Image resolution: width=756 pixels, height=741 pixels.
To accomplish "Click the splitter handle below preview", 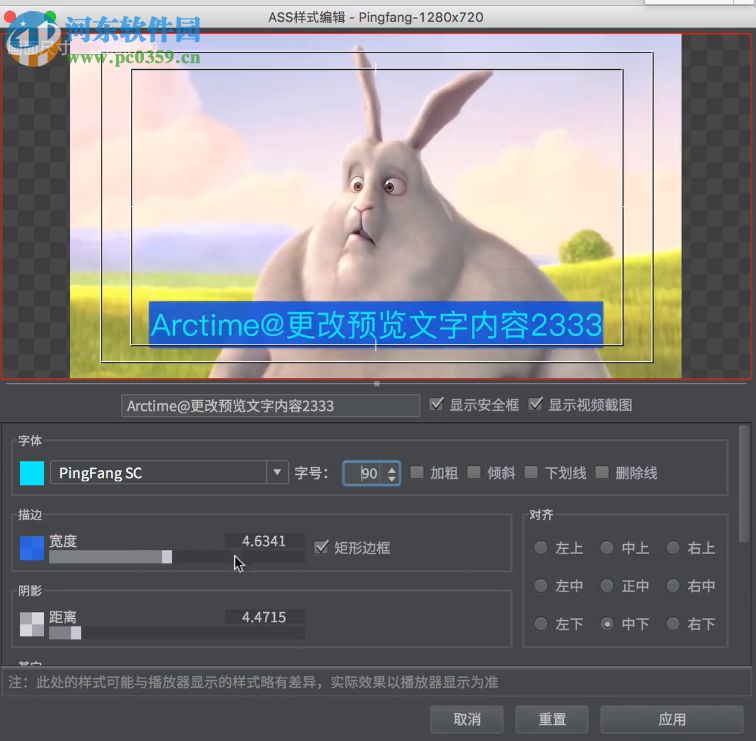I will pos(377,384).
